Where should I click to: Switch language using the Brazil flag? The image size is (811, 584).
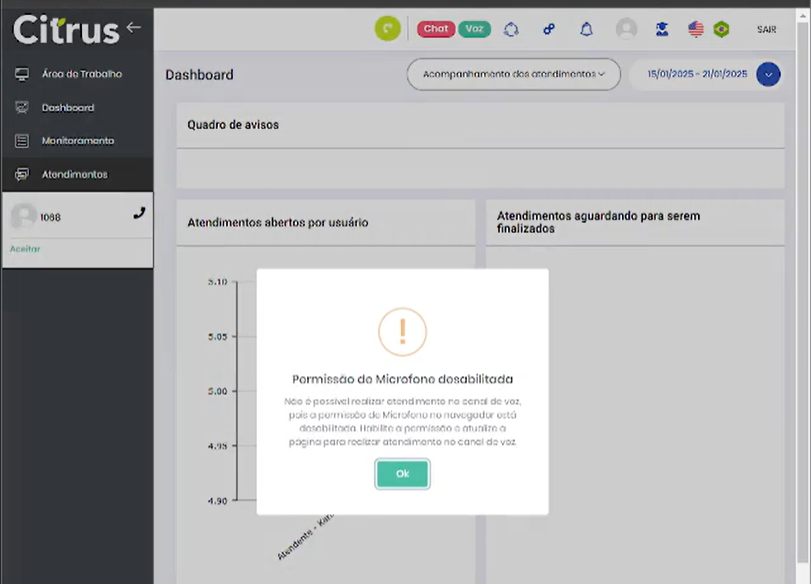pos(721,29)
